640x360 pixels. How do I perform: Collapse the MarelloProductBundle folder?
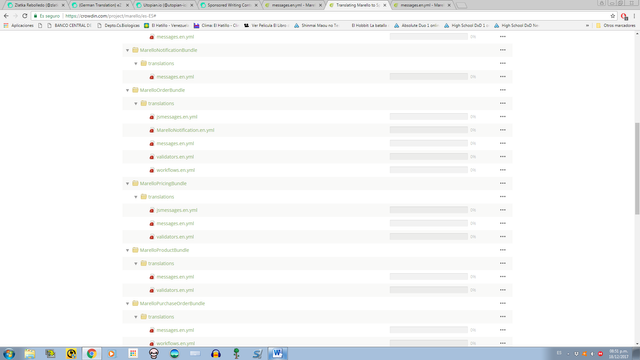tap(127, 250)
